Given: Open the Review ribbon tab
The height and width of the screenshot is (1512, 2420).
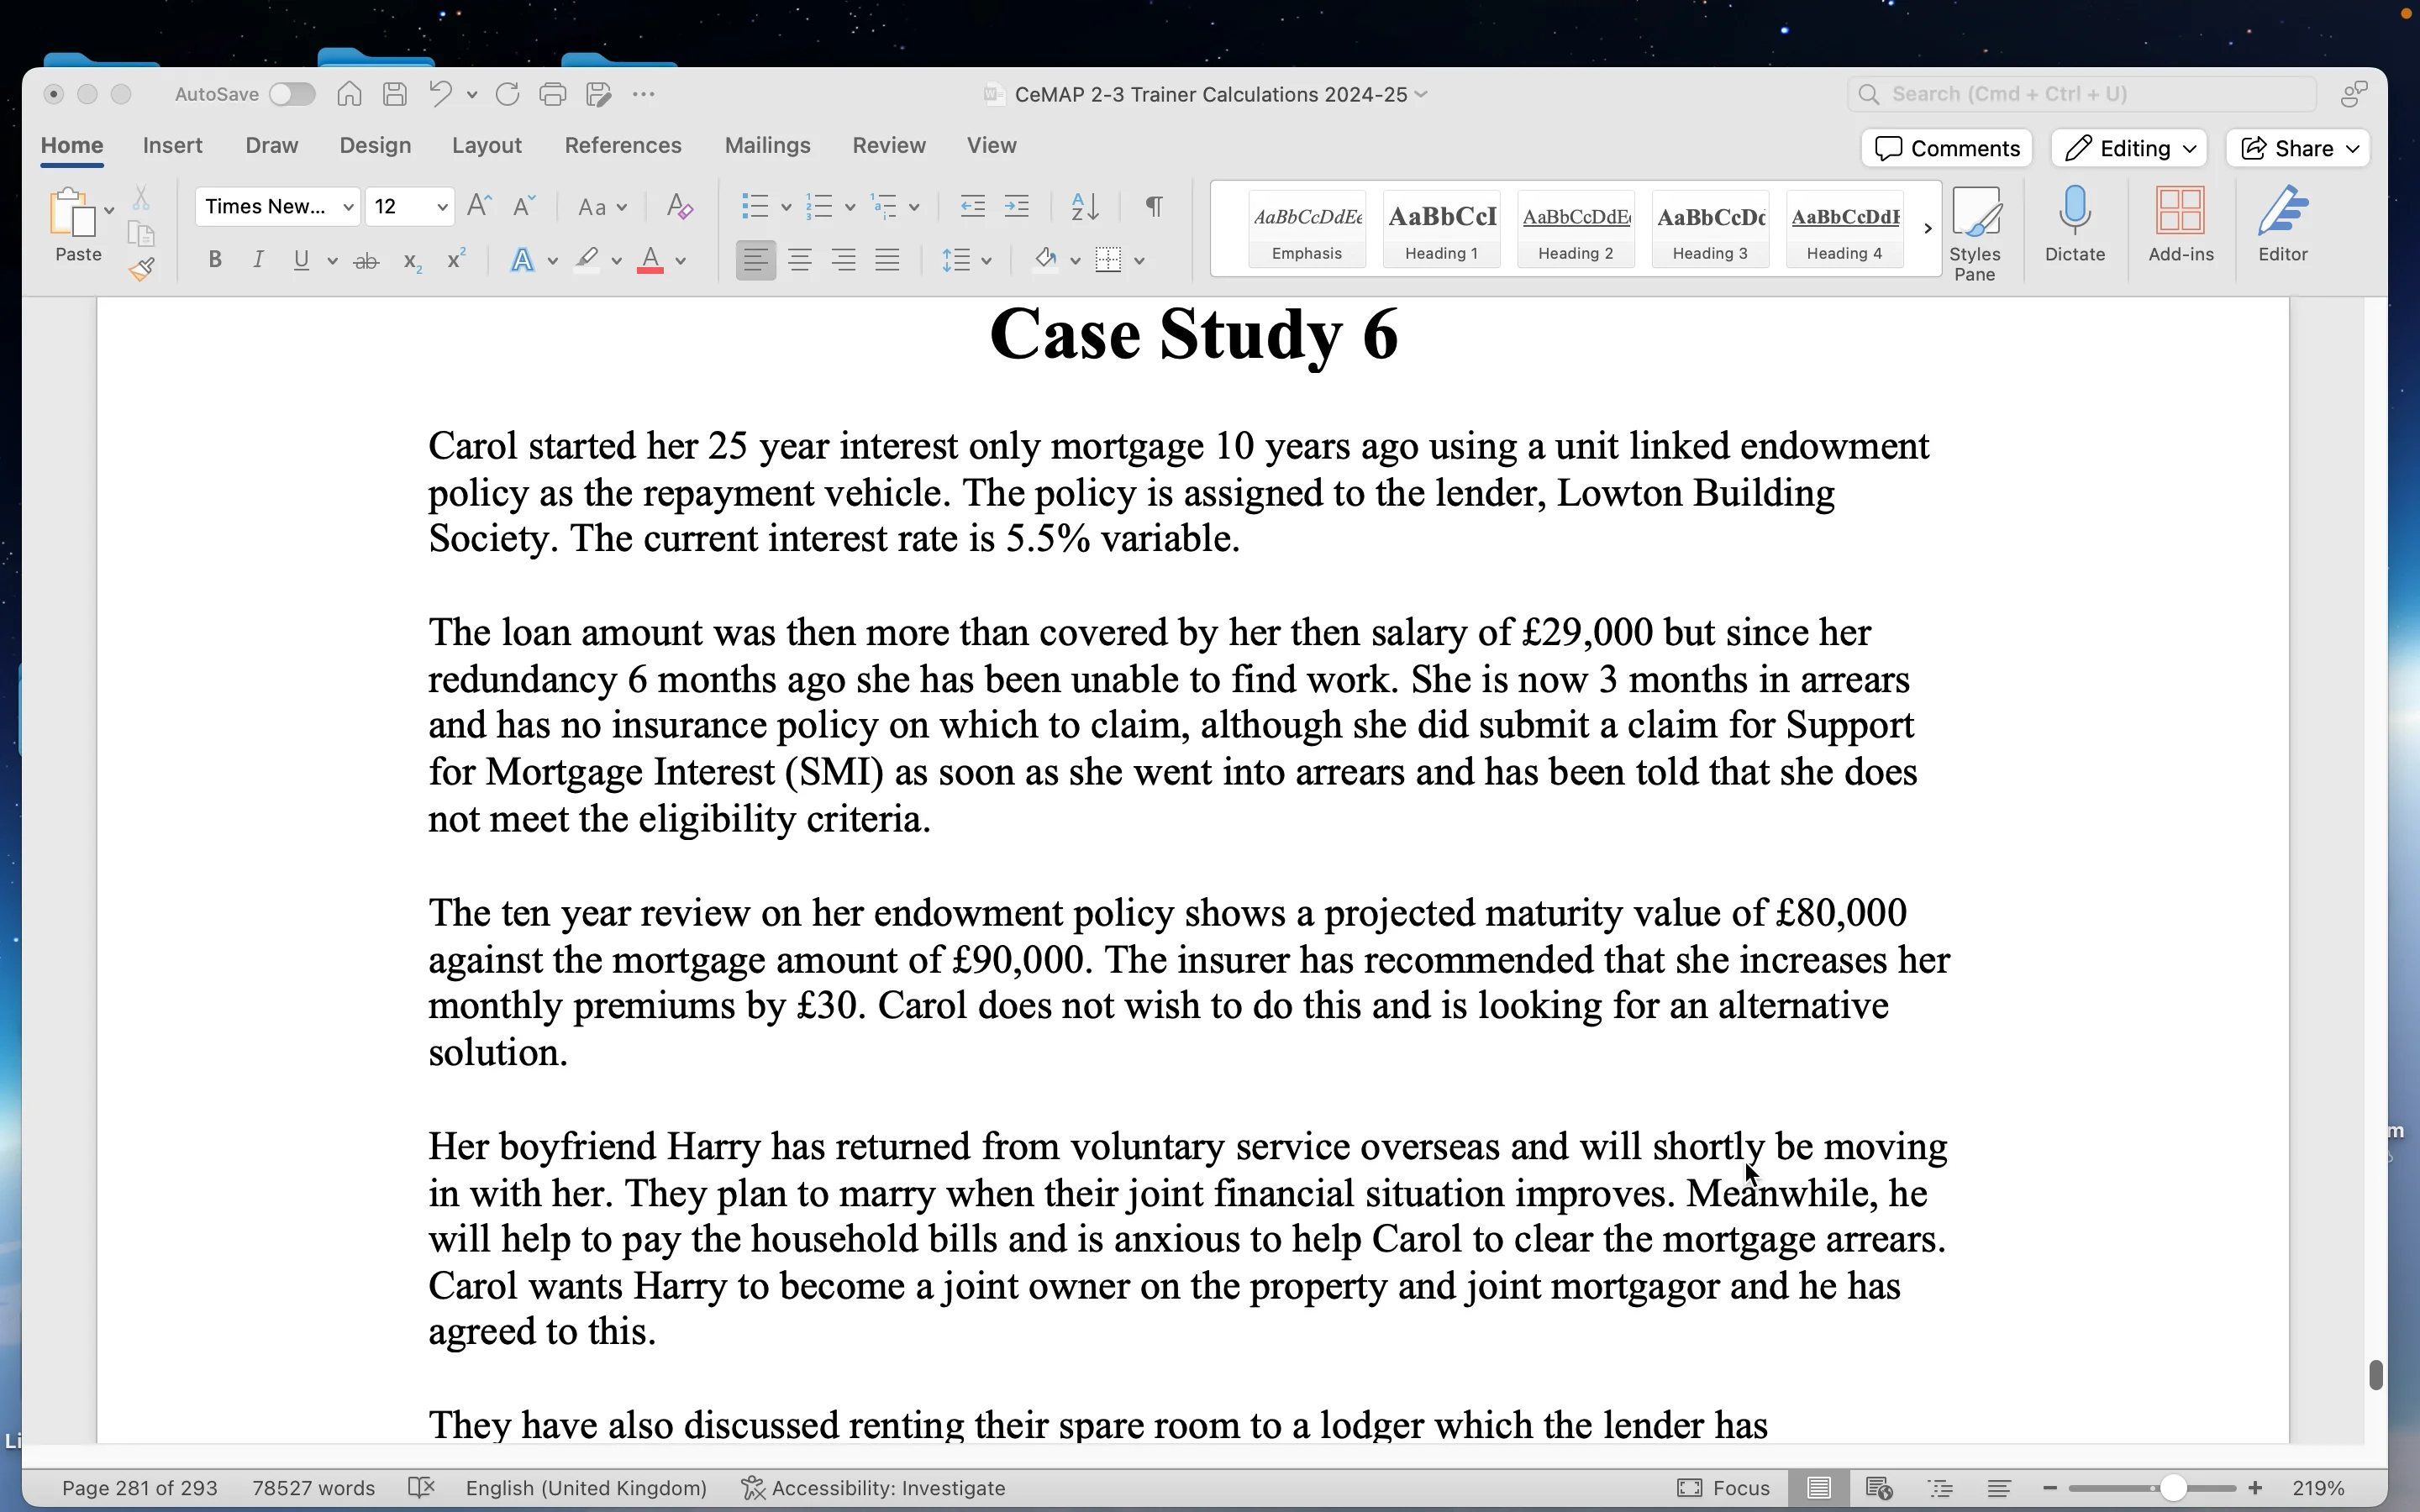Looking at the screenshot, I should click(888, 145).
